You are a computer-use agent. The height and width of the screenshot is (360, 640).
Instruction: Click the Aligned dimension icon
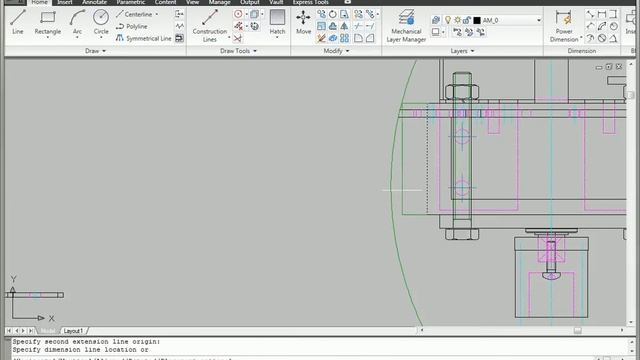[590, 14]
